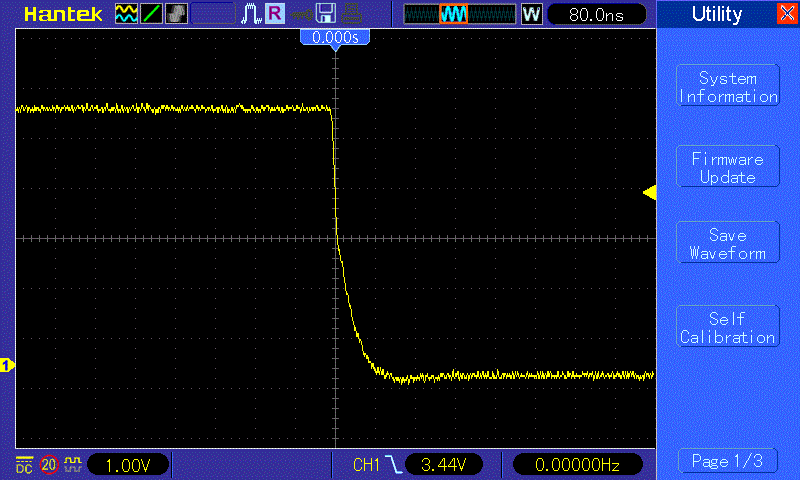Click the 80.0ns timebase readout
The width and height of the screenshot is (800, 480).
(x=596, y=14)
